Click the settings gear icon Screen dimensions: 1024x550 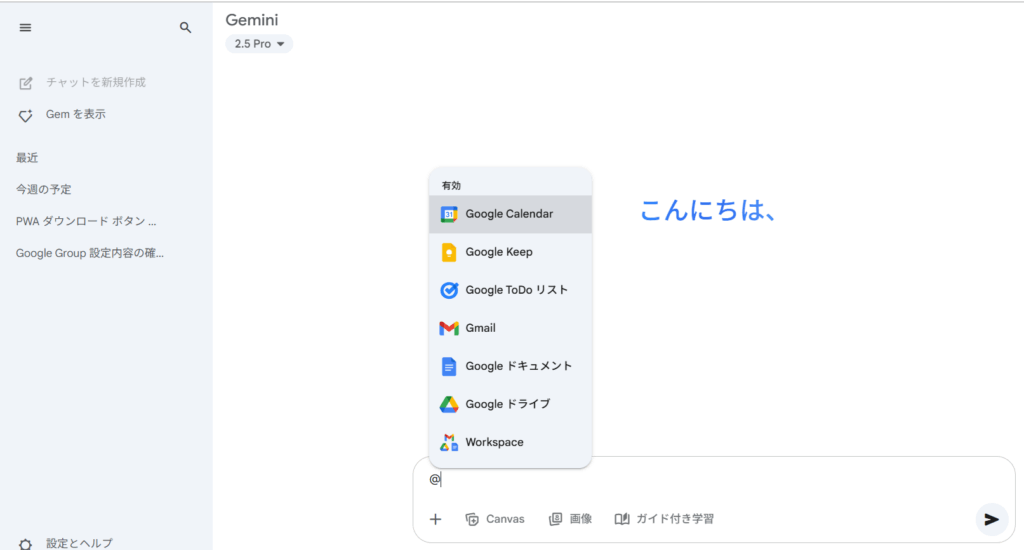[x=25, y=544]
